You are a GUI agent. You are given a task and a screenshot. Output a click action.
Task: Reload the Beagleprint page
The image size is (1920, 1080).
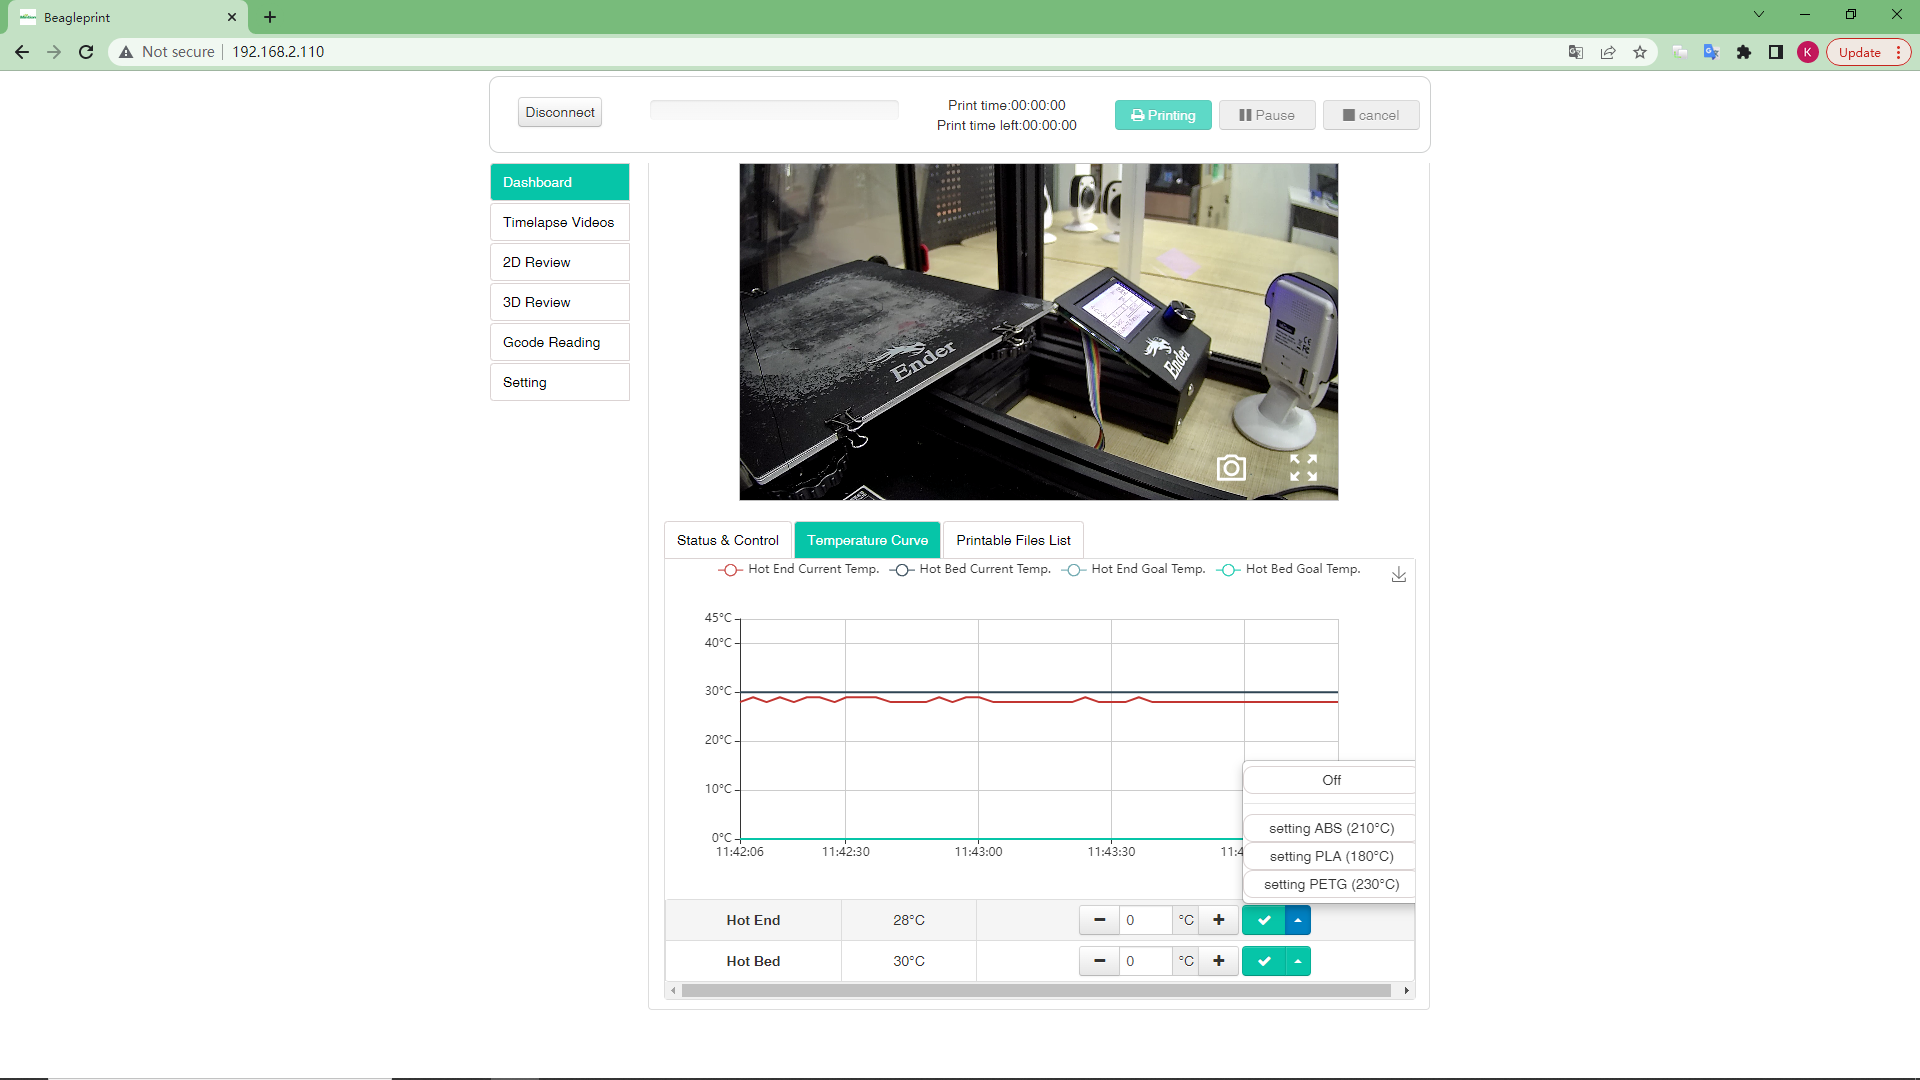click(86, 52)
